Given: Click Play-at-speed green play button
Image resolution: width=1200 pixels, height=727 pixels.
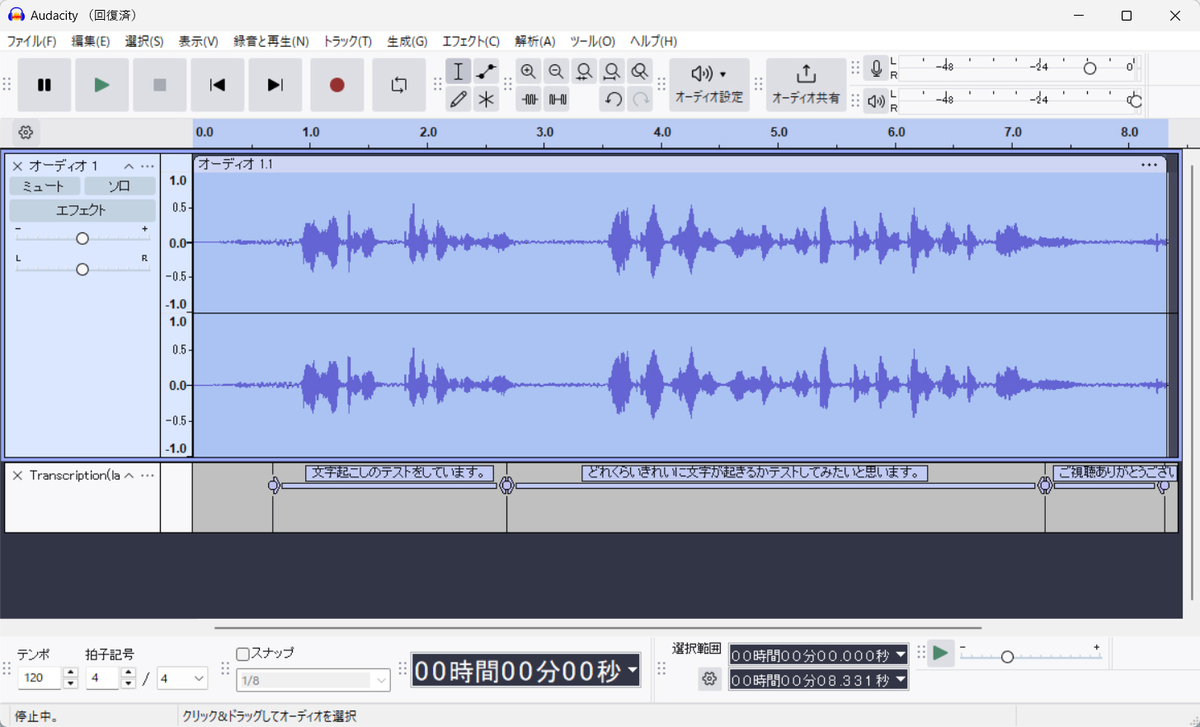Looking at the screenshot, I should point(940,654).
